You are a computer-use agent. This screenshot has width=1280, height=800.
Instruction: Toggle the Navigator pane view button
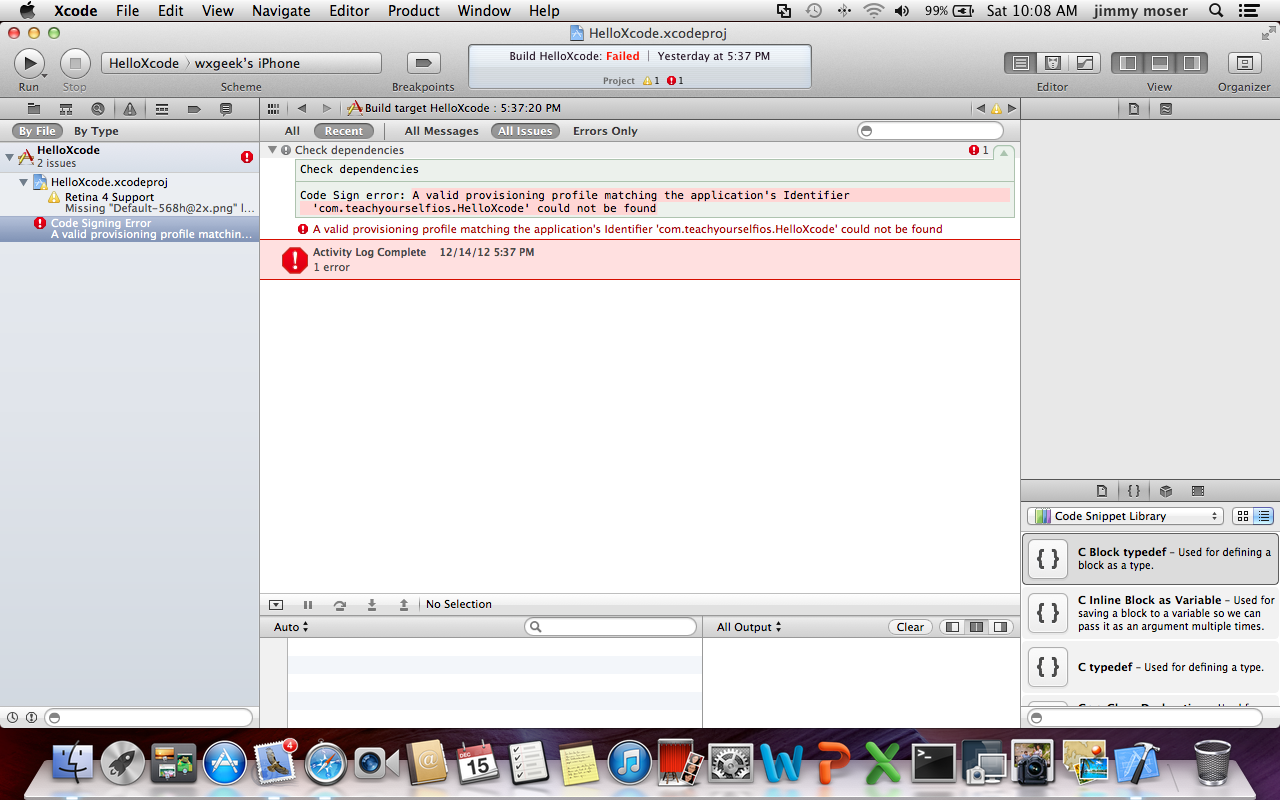[x=1128, y=63]
